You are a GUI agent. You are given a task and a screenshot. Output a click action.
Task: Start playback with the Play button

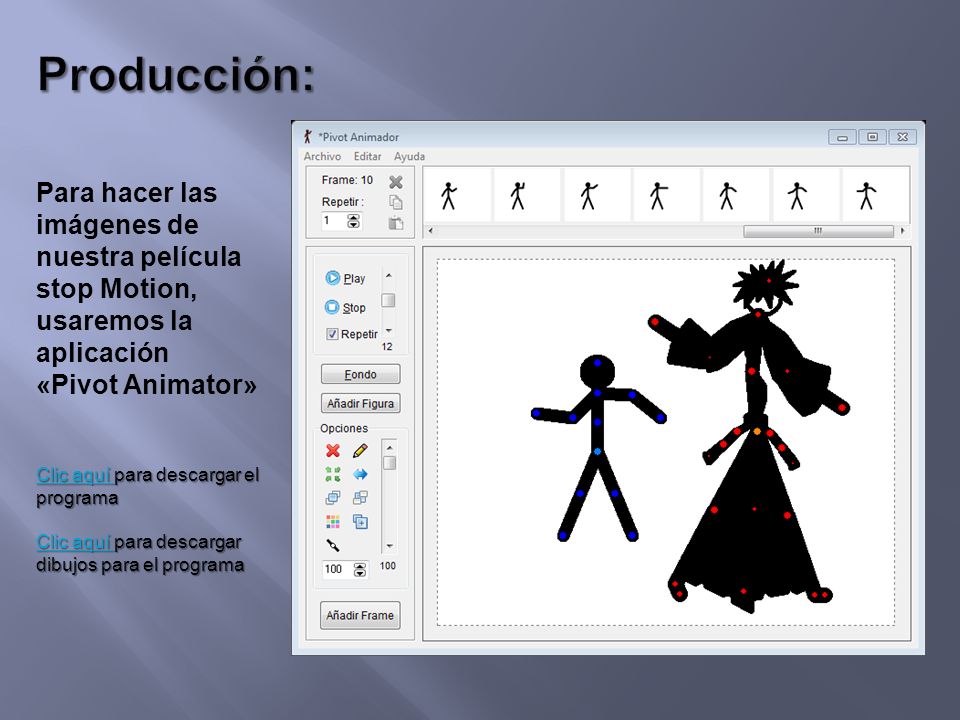(345, 279)
